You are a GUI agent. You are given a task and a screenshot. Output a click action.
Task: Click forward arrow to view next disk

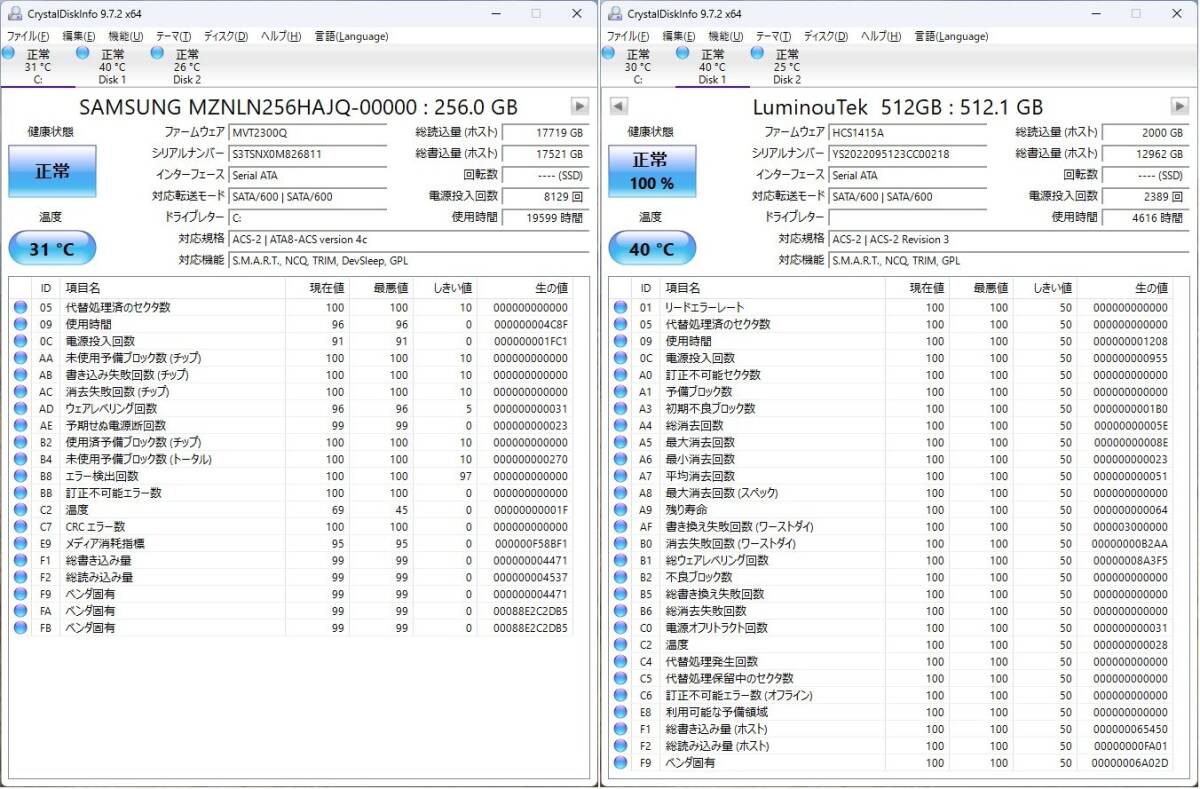[x=580, y=107]
